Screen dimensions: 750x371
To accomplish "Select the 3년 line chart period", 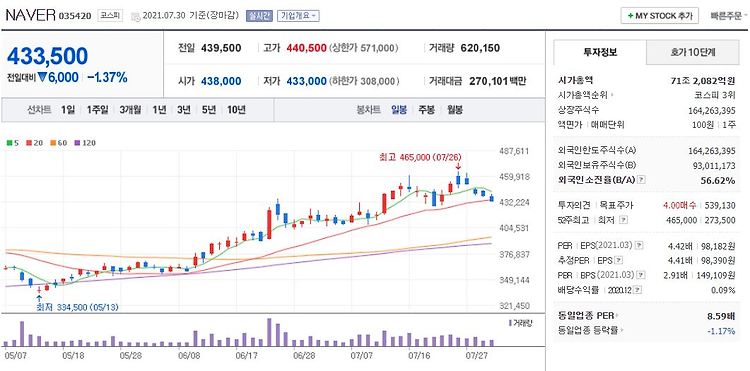I will coord(184,110).
